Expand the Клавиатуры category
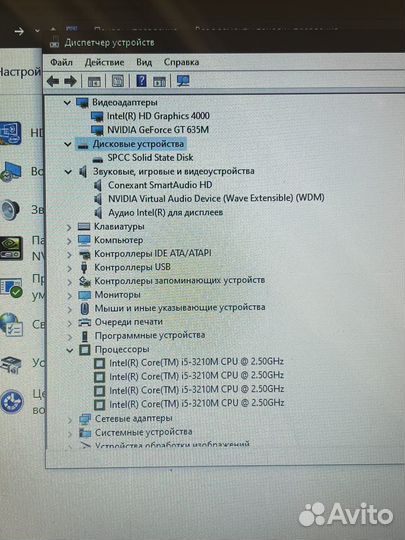405x540 pixels. (69, 227)
